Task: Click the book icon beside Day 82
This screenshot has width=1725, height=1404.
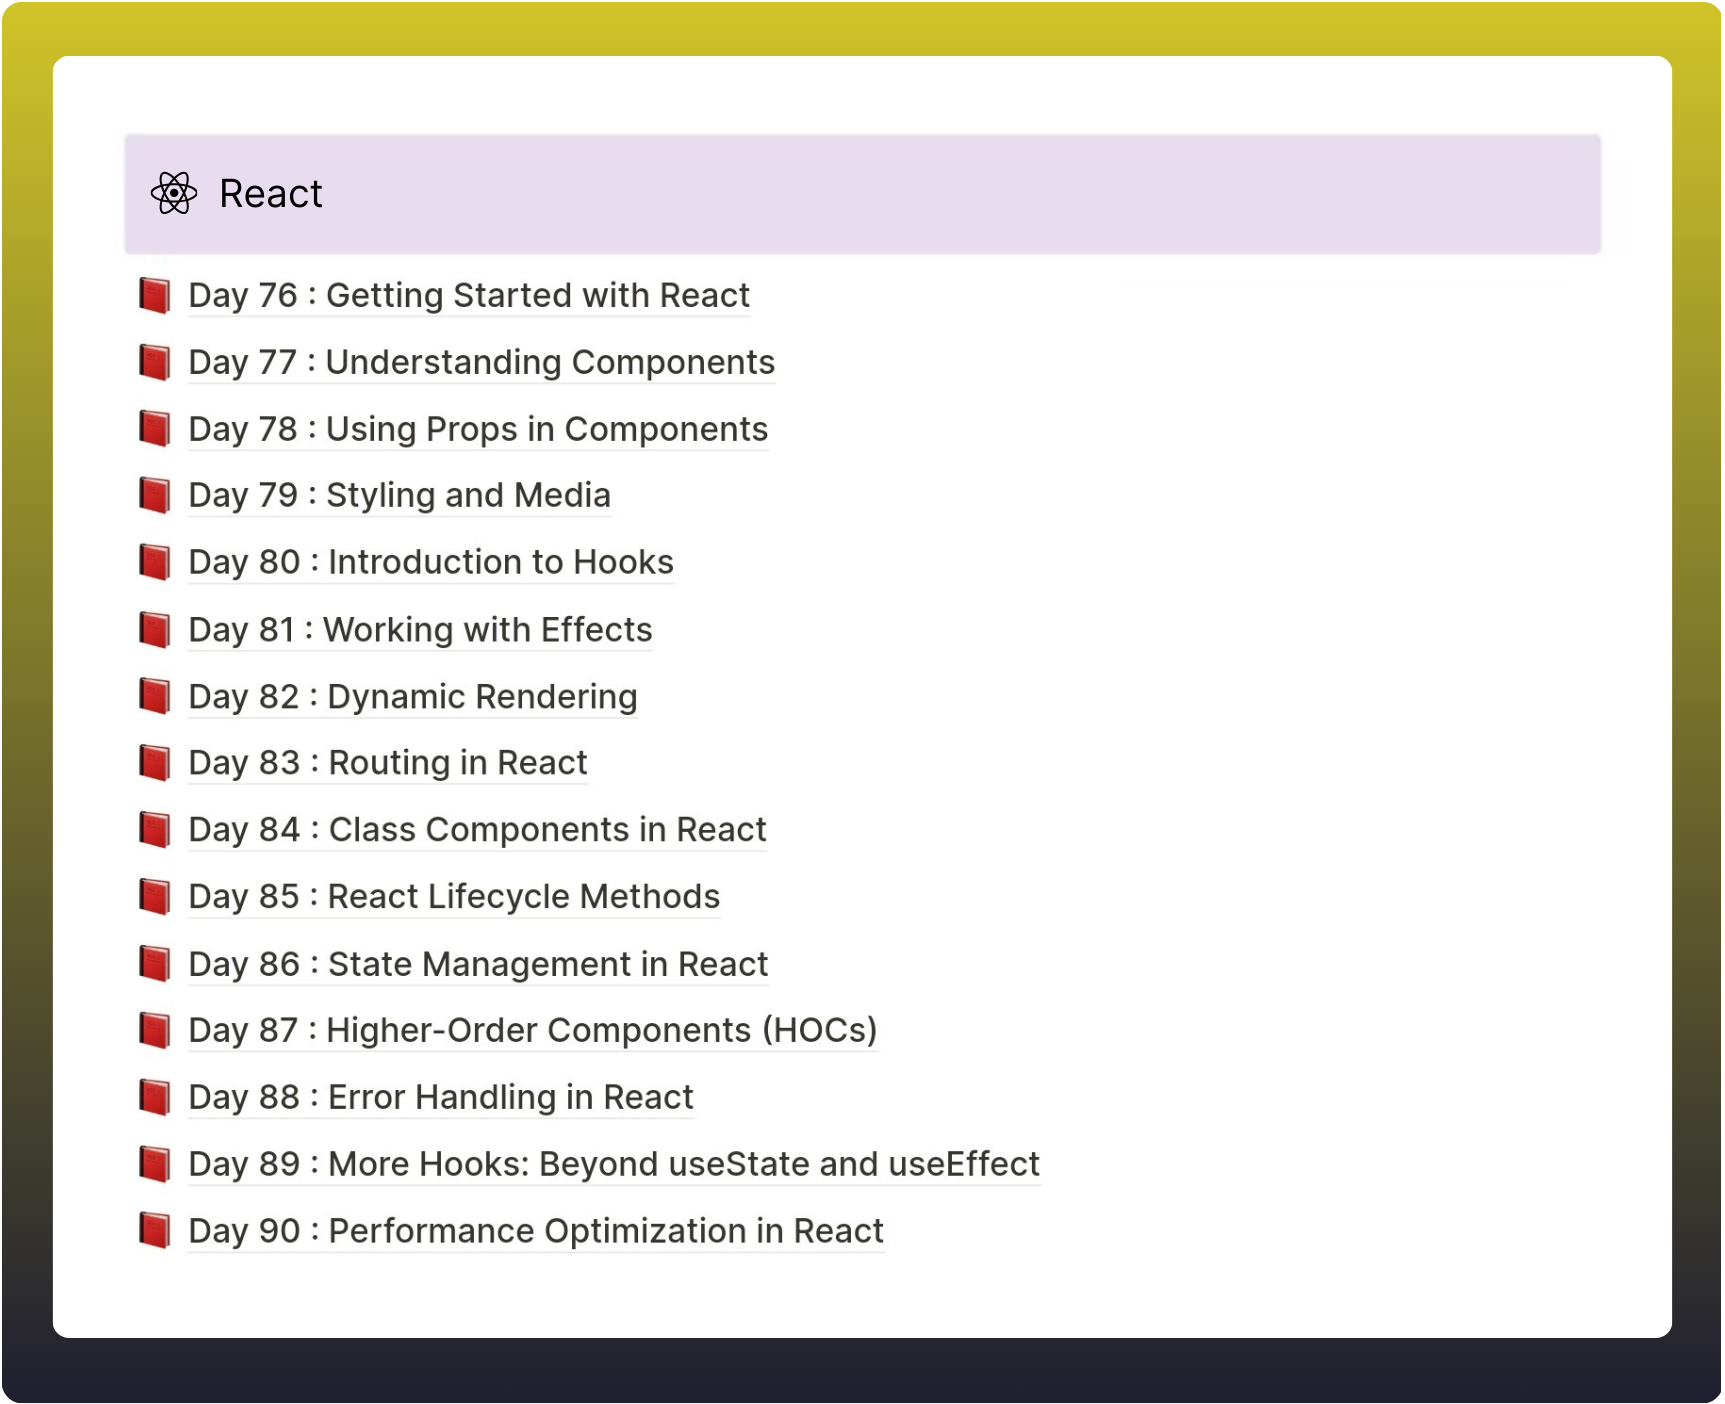Action: coord(155,696)
